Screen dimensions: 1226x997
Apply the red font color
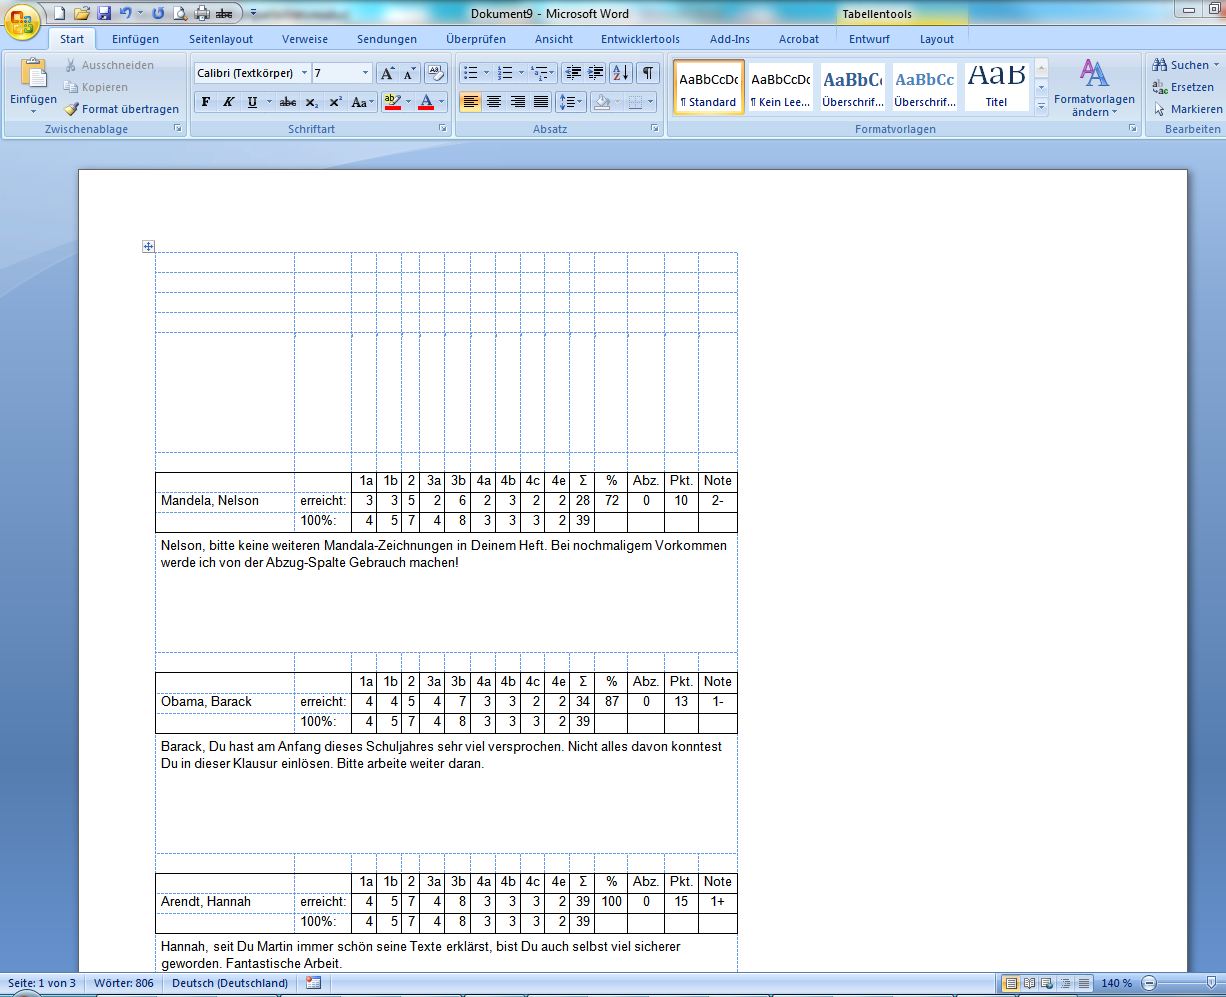click(426, 102)
